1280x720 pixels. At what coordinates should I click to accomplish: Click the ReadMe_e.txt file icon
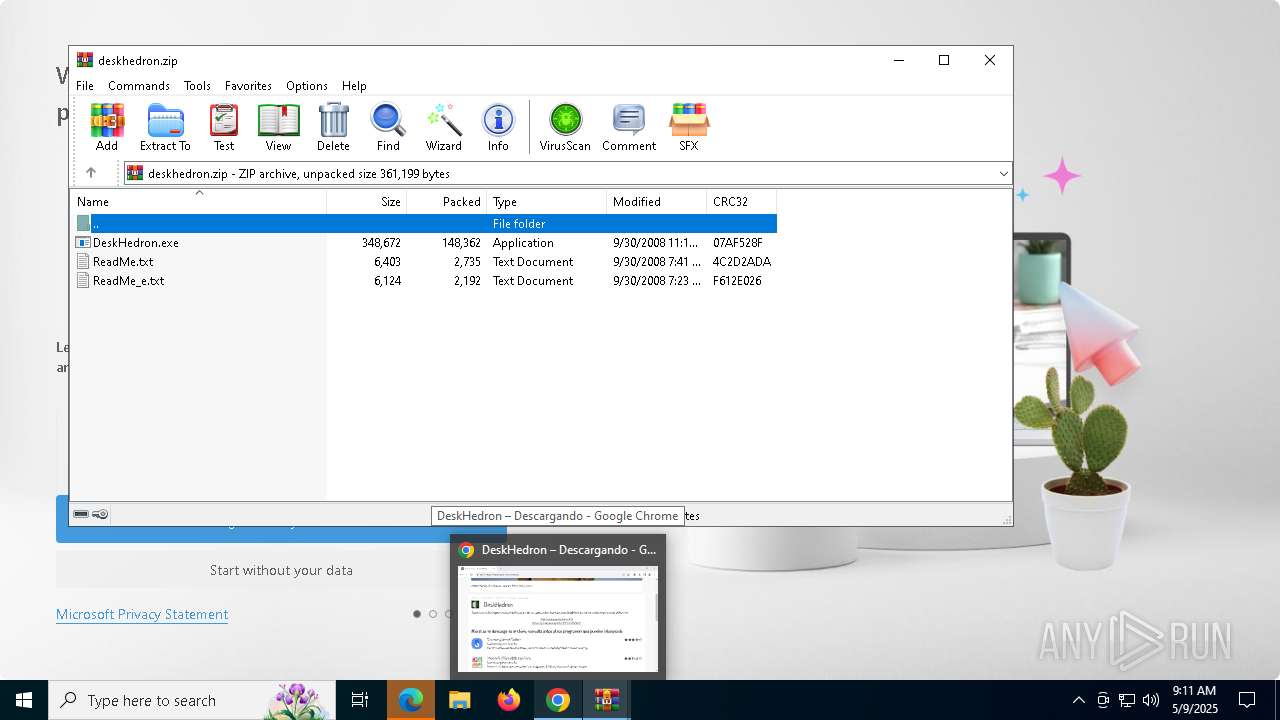click(84, 281)
